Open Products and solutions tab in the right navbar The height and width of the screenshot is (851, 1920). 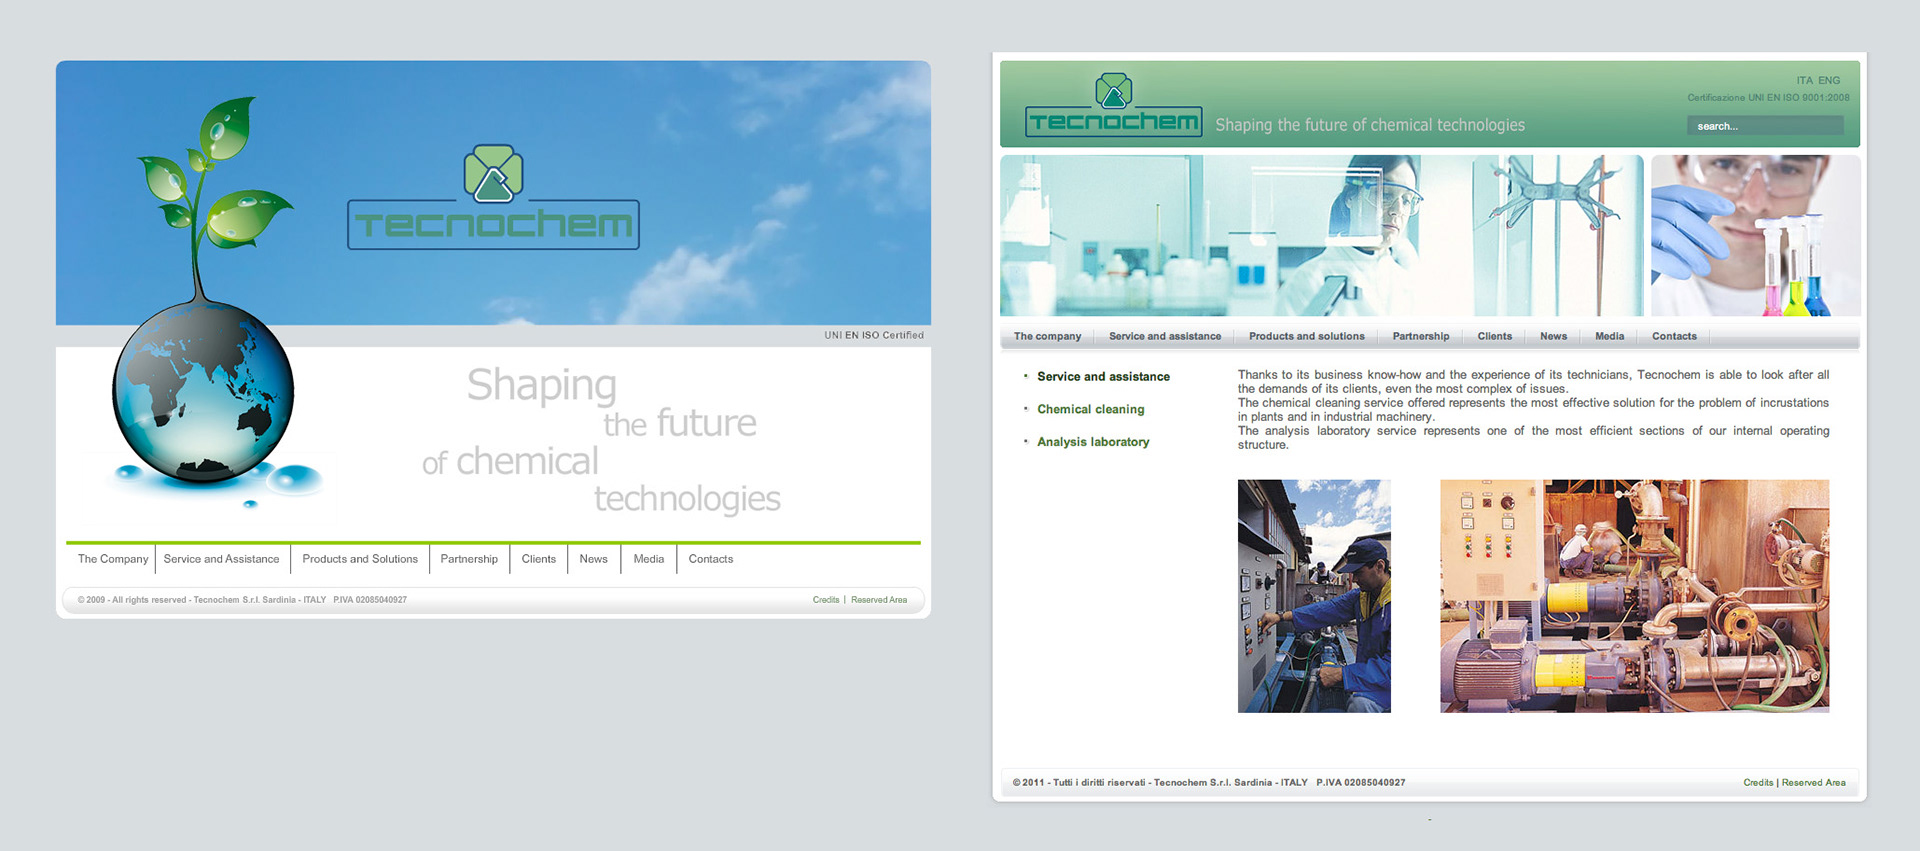(x=1306, y=336)
